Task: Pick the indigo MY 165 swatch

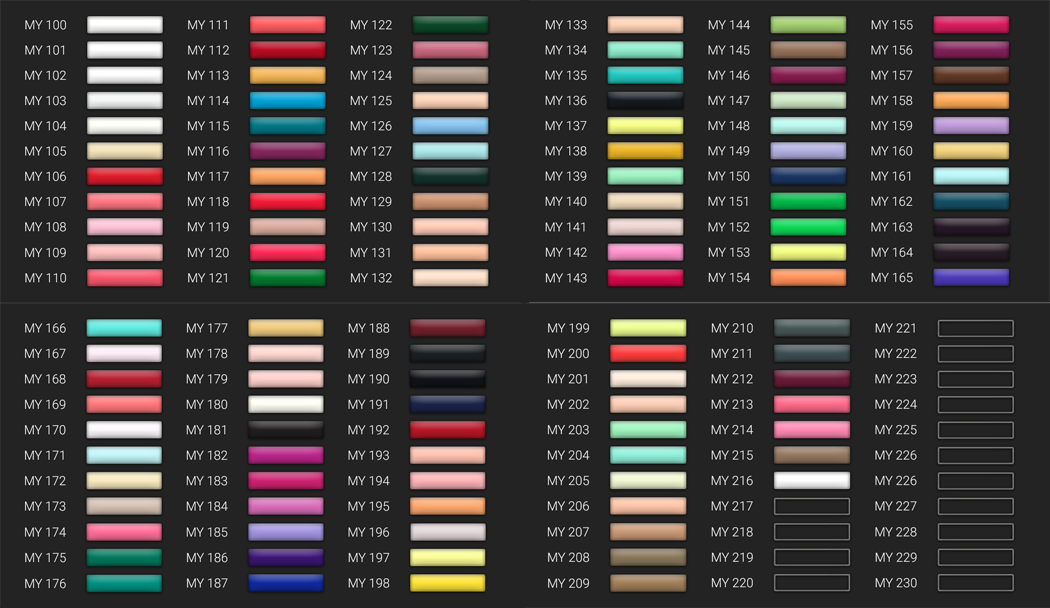Action: 971,277
